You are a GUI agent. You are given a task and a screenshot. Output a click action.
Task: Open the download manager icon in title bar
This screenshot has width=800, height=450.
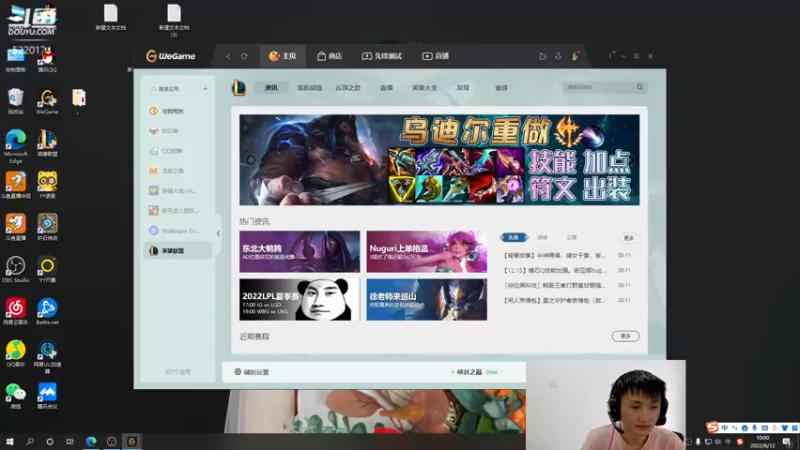(558, 56)
